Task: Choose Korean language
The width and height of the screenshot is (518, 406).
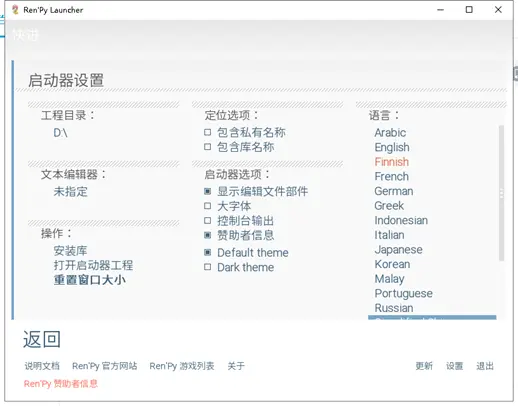Action: tap(392, 264)
